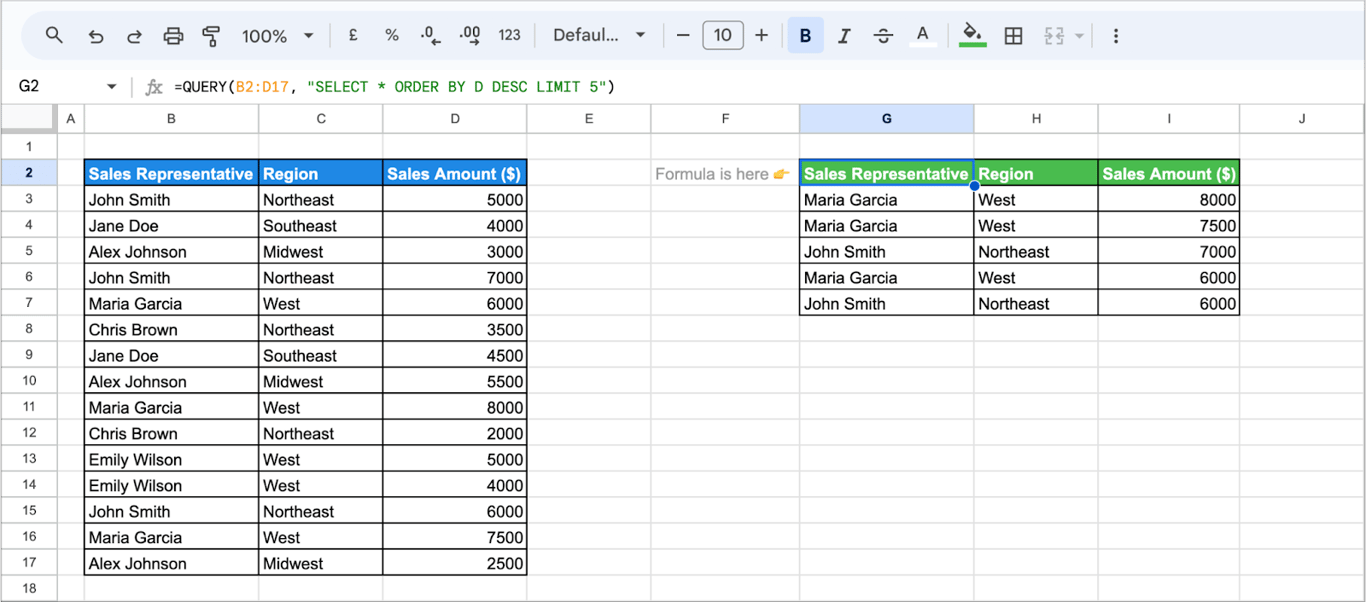Select the column J header
The height and width of the screenshot is (602, 1366).
[x=1302, y=119]
